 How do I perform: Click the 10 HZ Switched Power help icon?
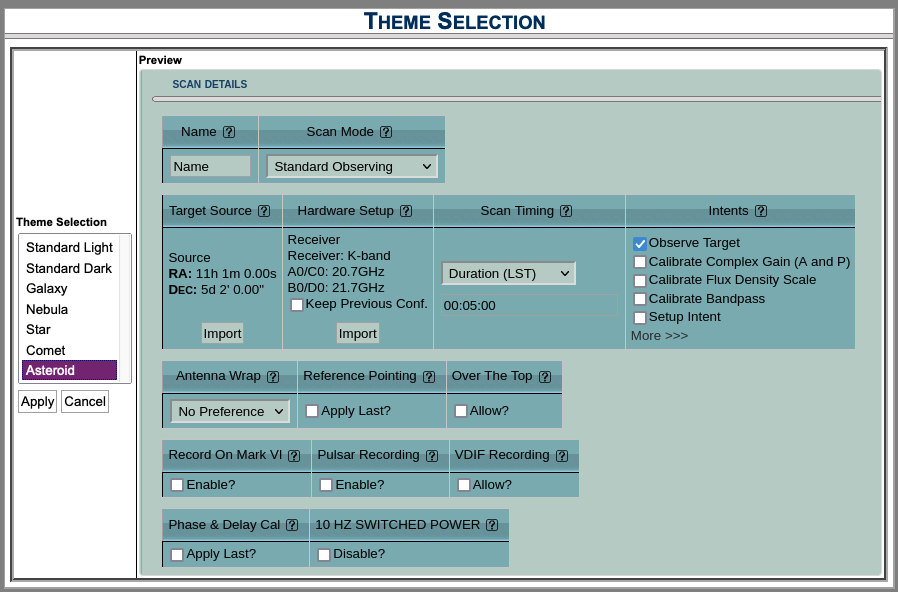coord(491,524)
